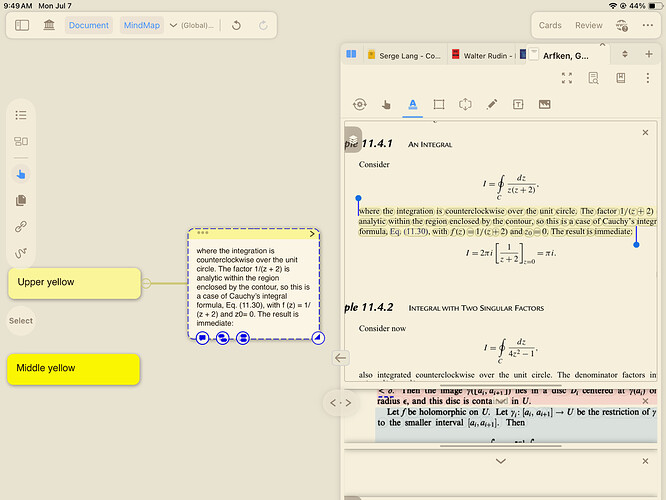Open the document bookmarks

click(x=621, y=78)
